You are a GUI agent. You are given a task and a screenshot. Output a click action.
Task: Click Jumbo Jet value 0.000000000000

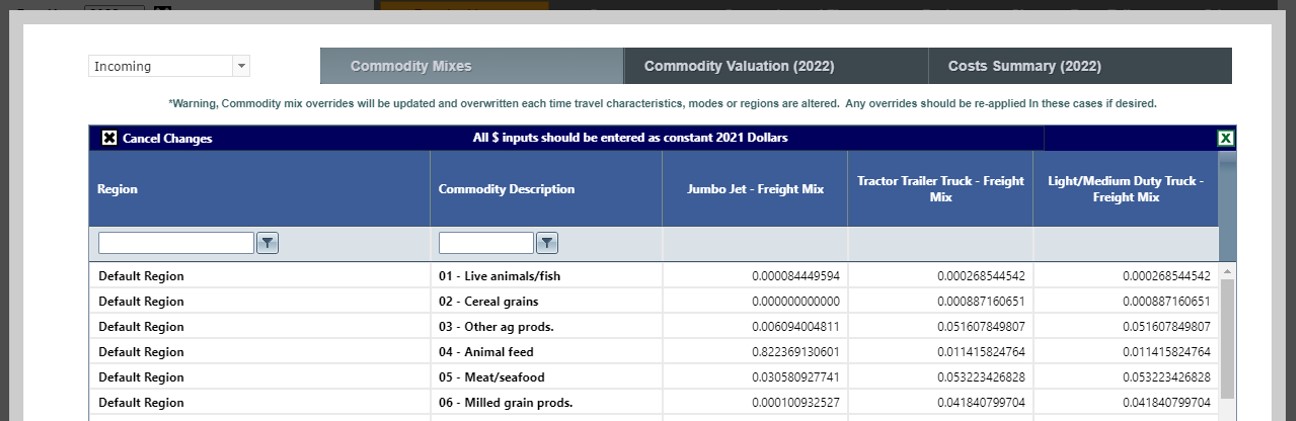[796, 301]
